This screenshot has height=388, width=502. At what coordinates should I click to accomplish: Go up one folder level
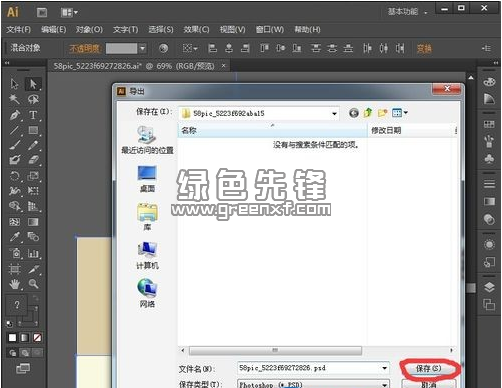coord(368,113)
